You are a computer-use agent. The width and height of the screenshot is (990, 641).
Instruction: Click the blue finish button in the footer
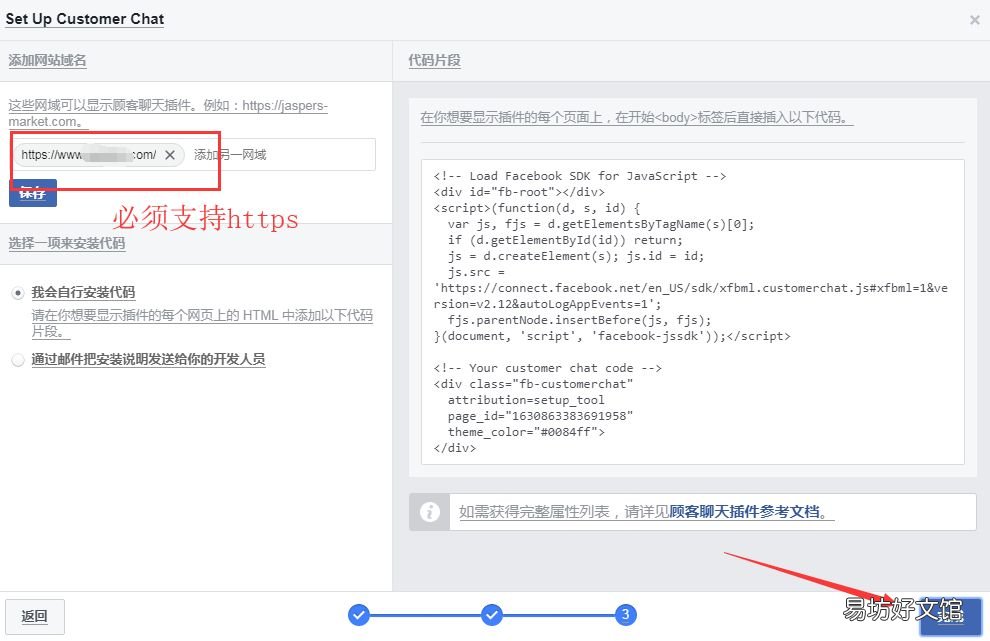[x=950, y=616]
